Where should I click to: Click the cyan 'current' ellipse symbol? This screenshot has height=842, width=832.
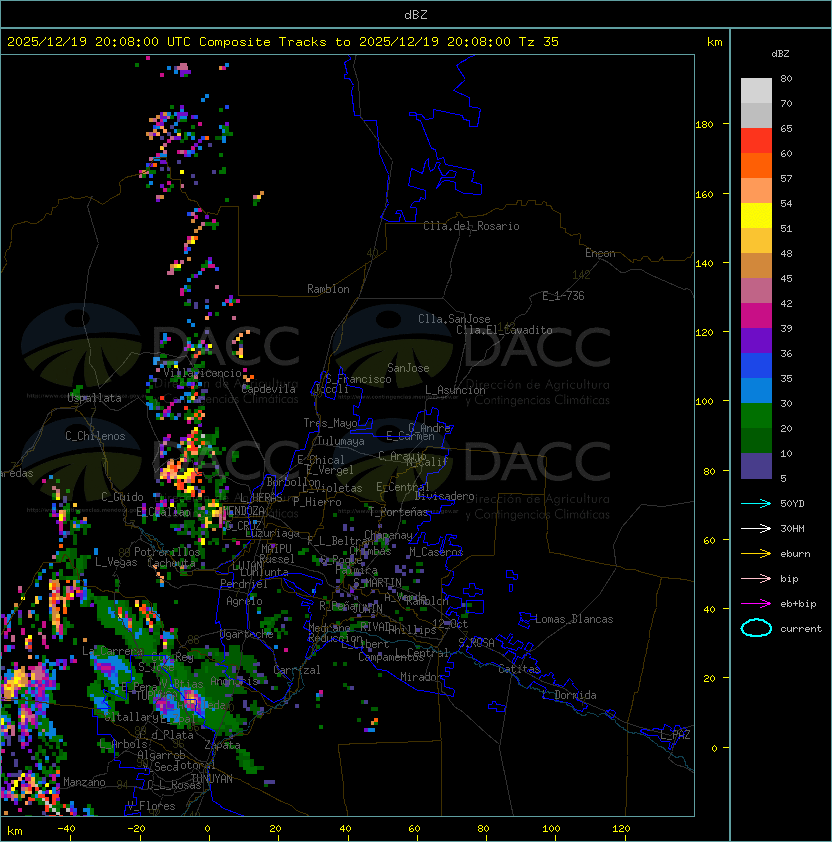coord(756,628)
